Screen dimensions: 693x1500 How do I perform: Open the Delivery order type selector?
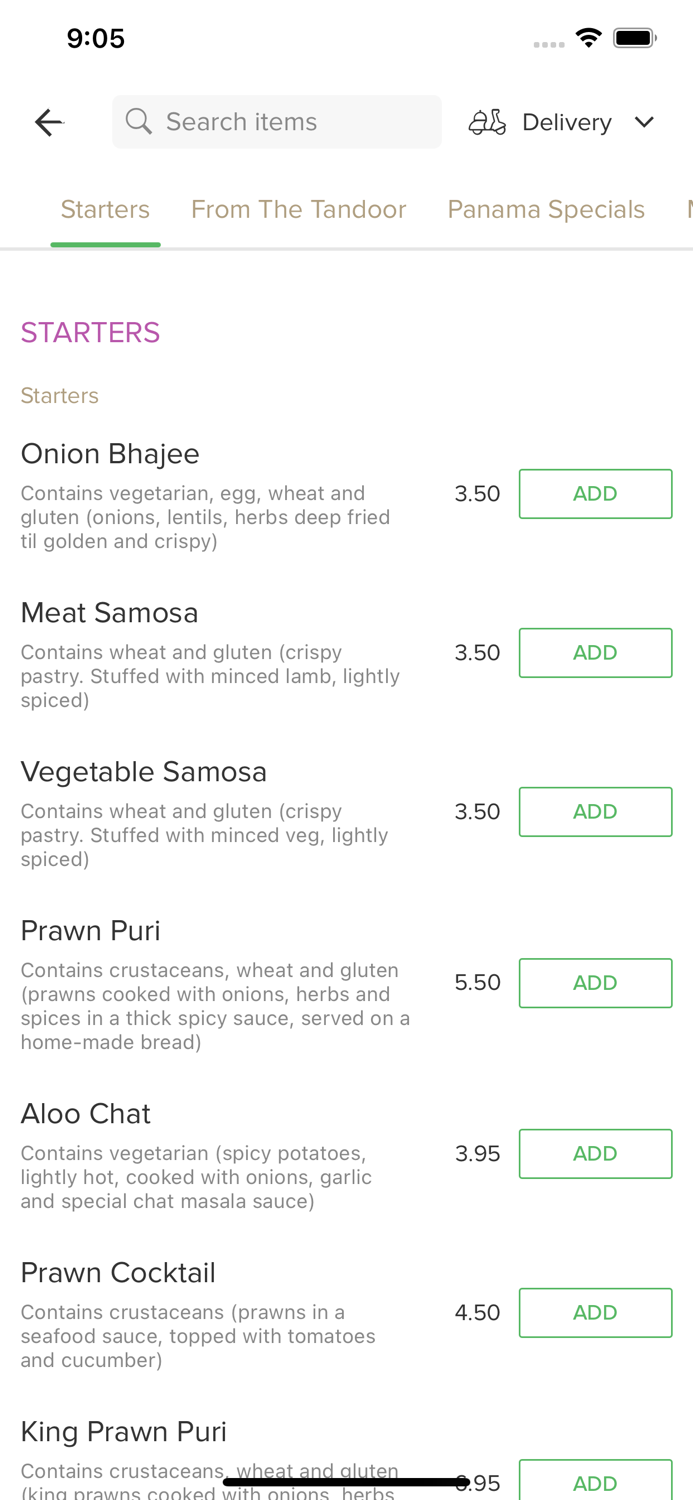point(566,122)
